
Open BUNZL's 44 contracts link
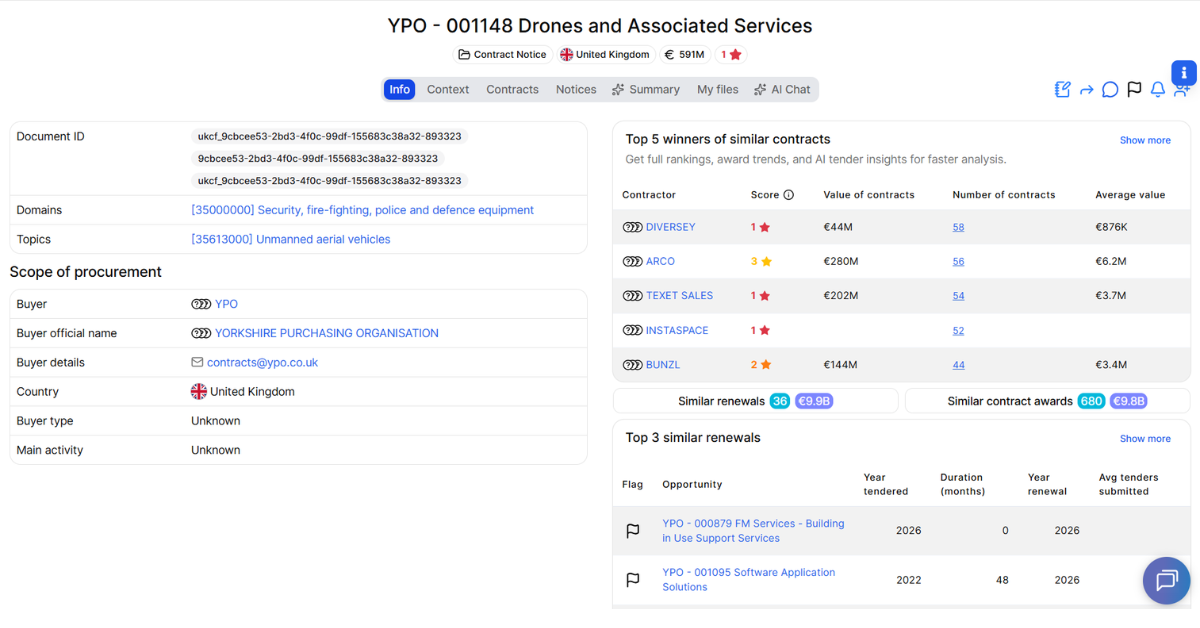[x=959, y=365]
